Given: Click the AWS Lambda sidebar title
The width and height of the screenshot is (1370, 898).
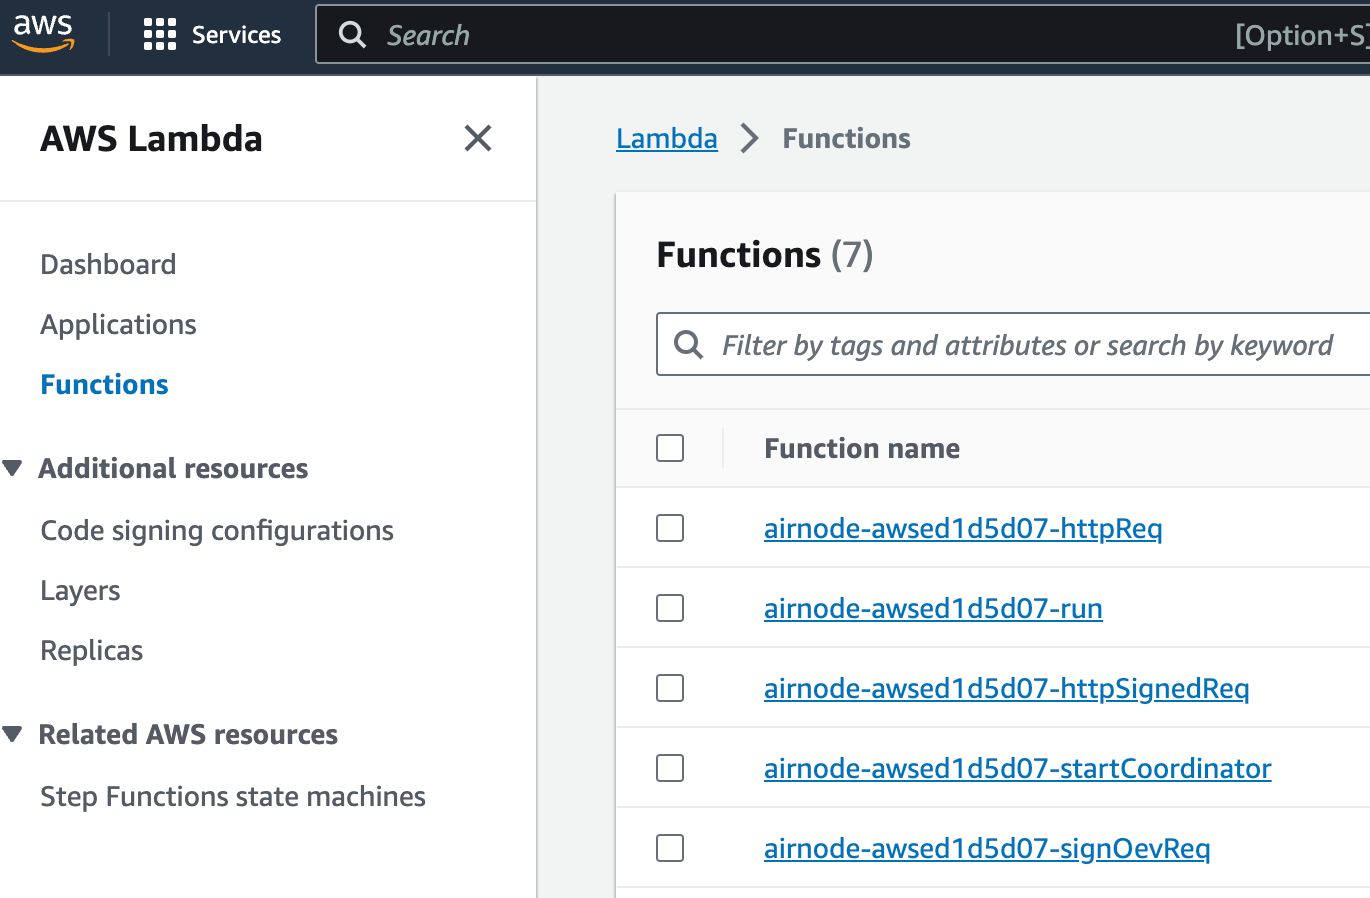Looking at the screenshot, I should point(151,138).
